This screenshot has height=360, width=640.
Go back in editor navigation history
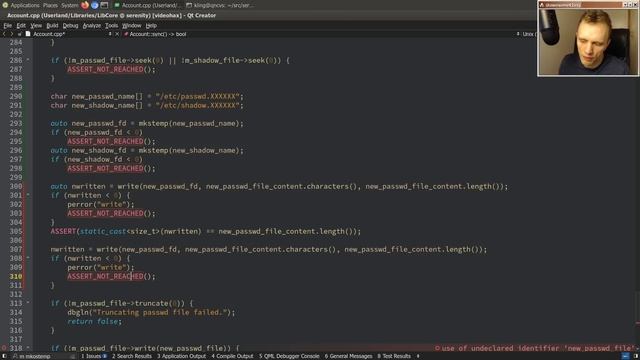point(4,34)
